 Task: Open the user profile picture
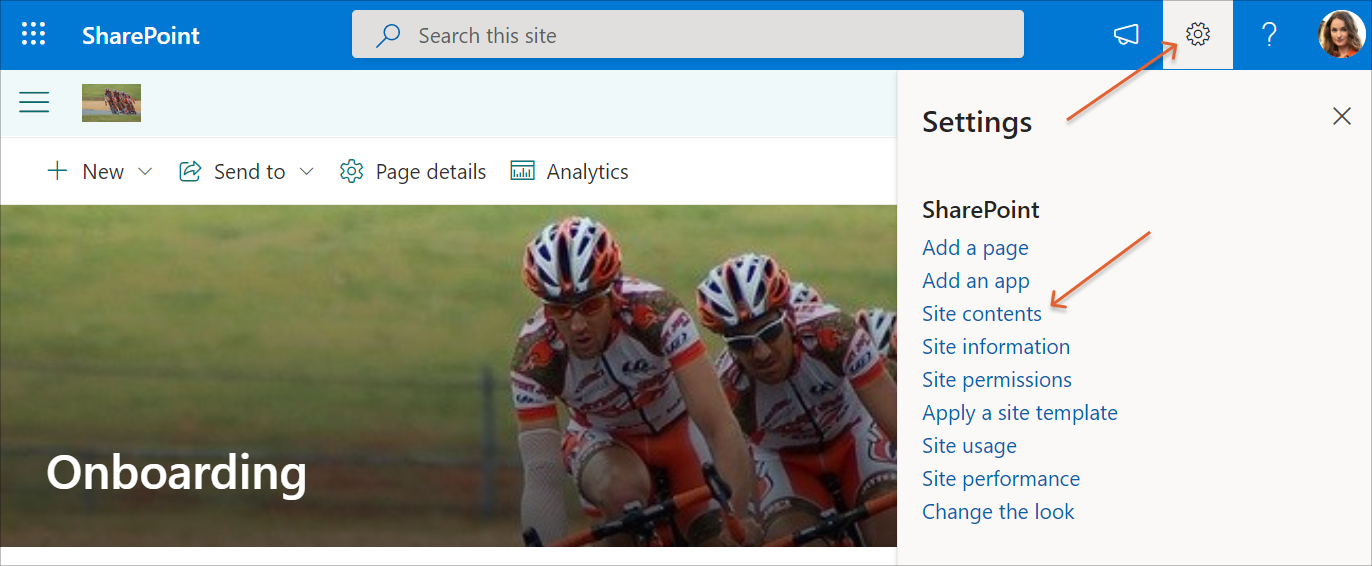point(1340,35)
